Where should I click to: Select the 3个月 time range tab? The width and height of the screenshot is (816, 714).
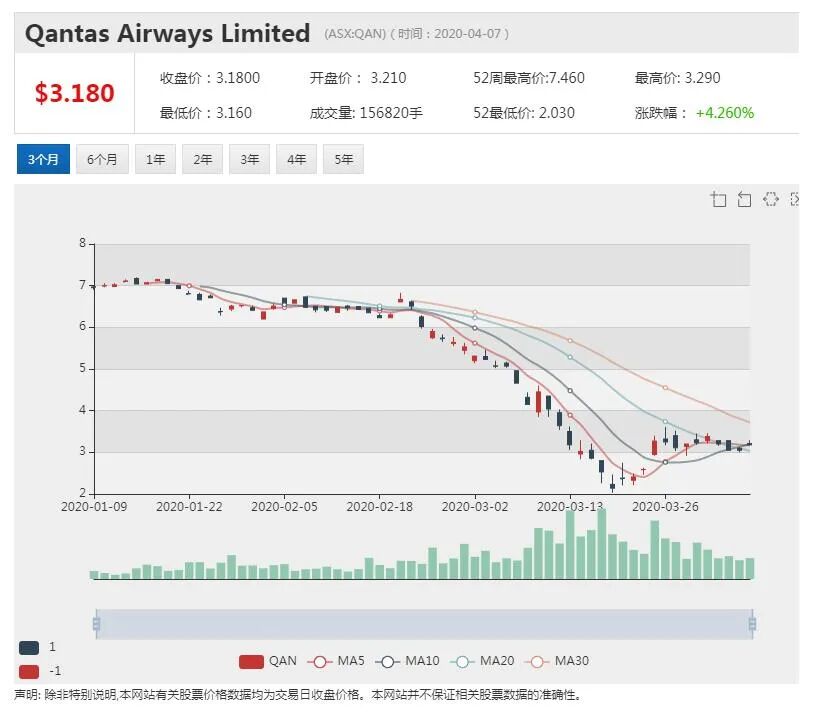coord(43,159)
